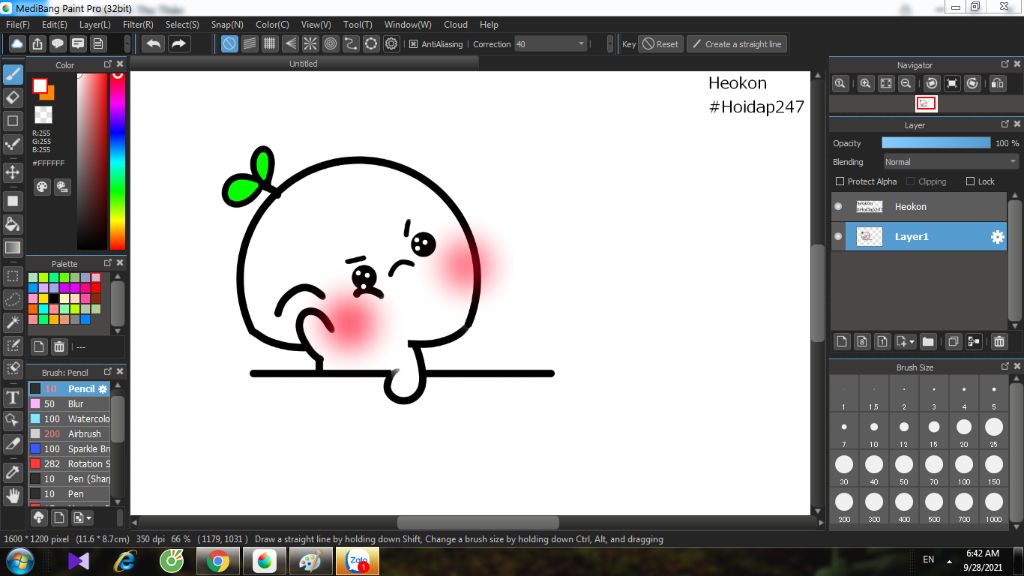Open the Layer menu

(x=95, y=25)
